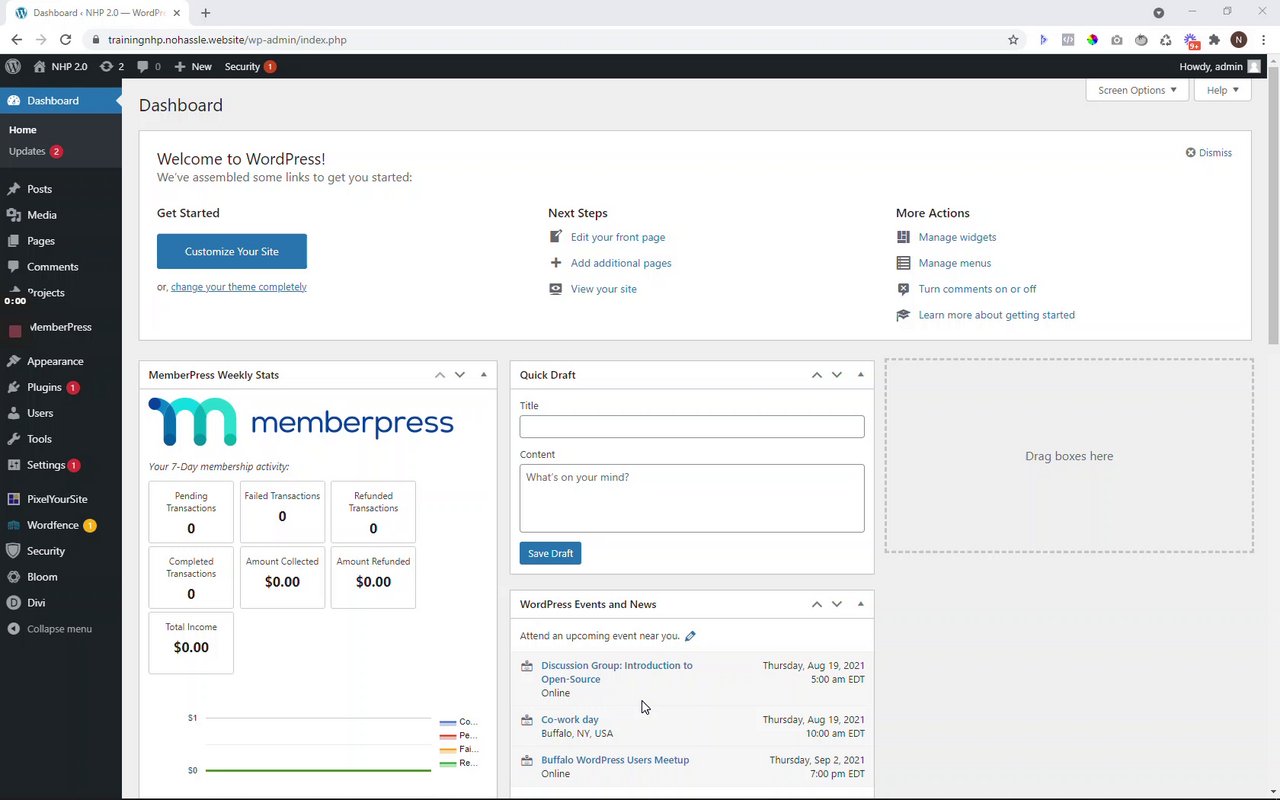Open Manage menus link
This screenshot has width=1280, height=800.
pos(955,263)
